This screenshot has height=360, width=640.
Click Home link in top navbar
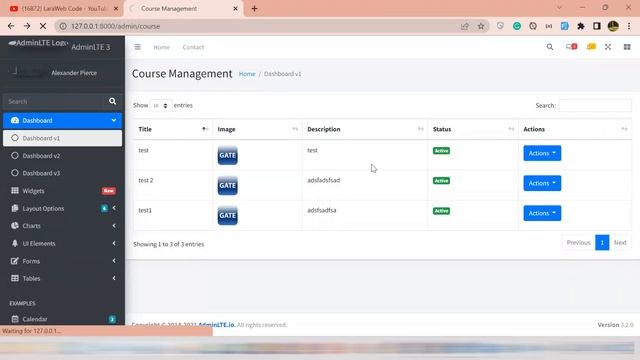tap(162, 47)
